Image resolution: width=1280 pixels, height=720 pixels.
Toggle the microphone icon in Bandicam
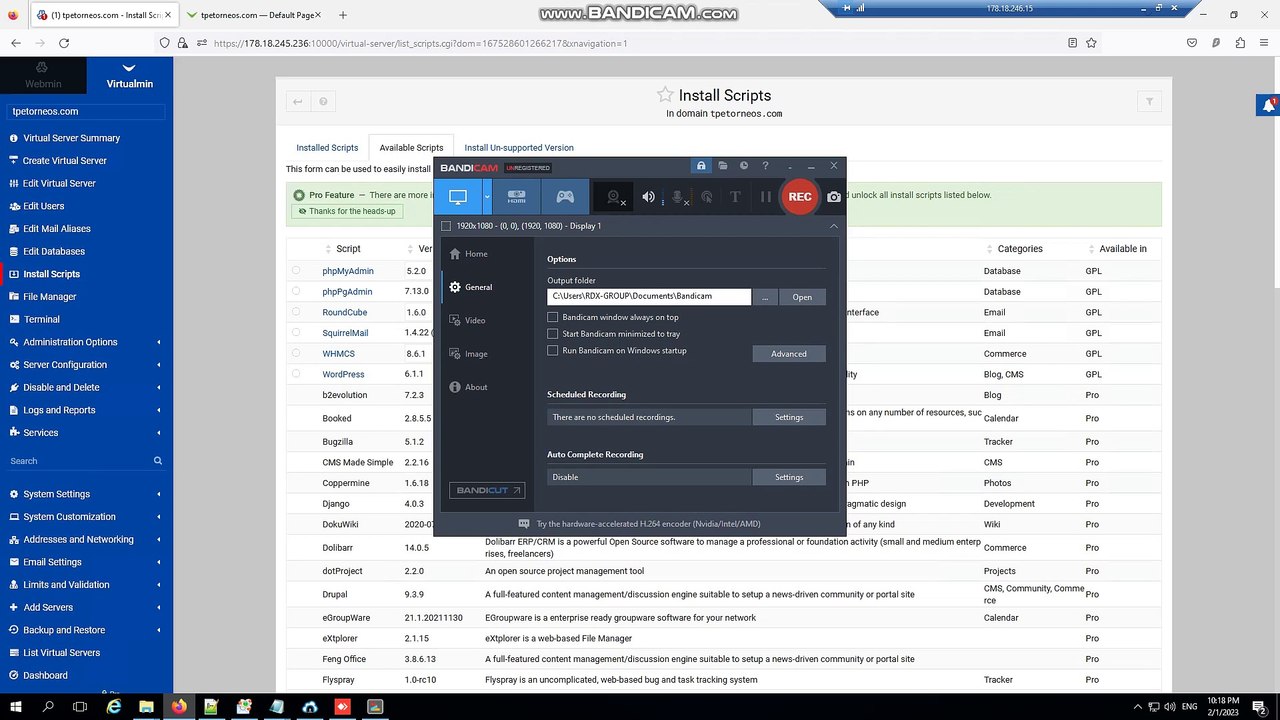pyautogui.click(x=678, y=197)
